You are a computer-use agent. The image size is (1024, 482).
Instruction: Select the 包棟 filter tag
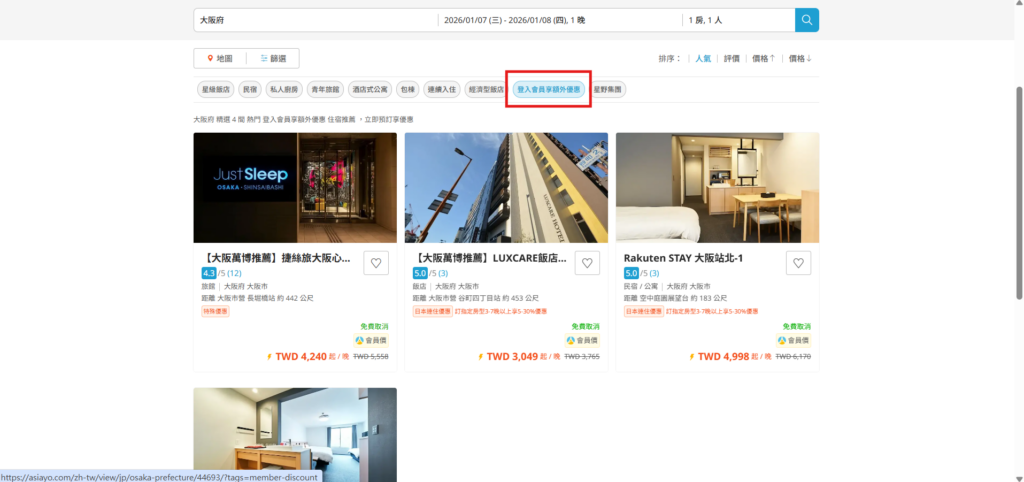pyautogui.click(x=408, y=89)
